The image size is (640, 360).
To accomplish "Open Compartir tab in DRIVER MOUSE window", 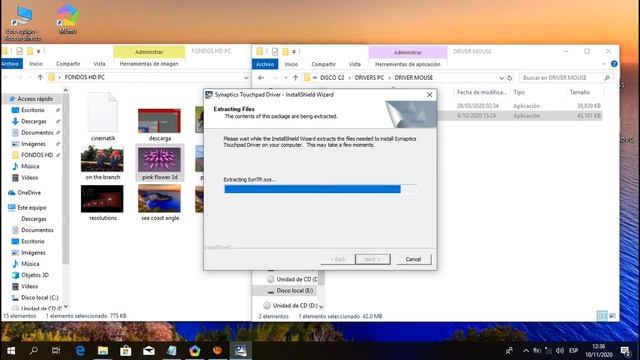I will coord(323,64).
